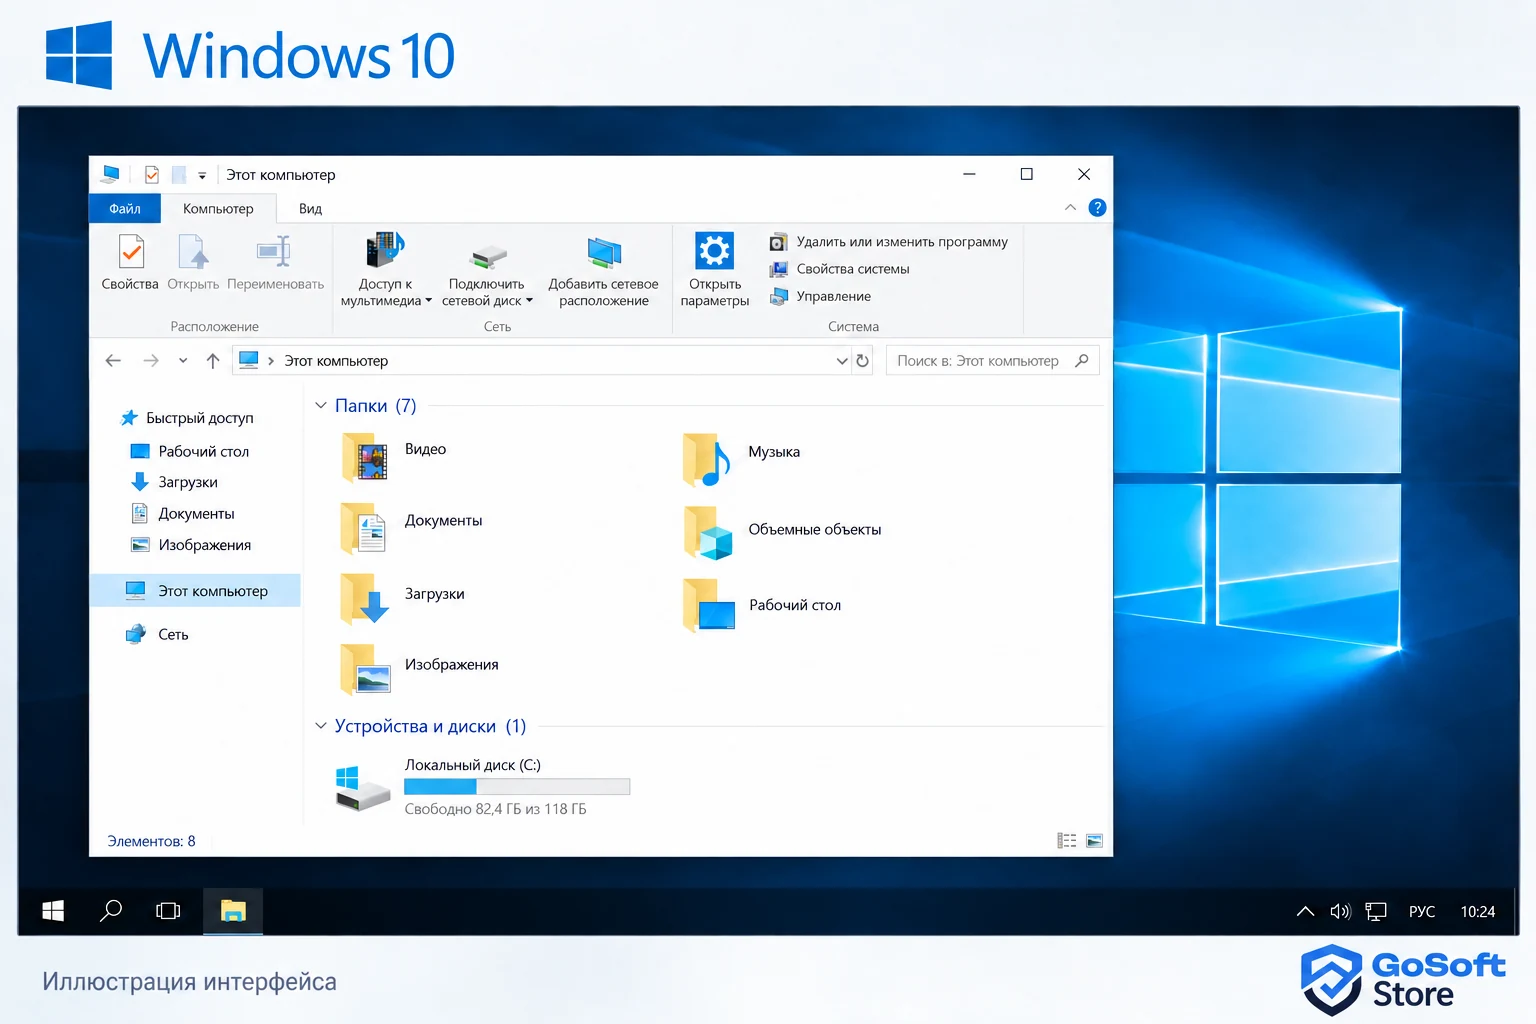The image size is (1536, 1024).
Task: Open the Properties (Свойства) ribbon button
Action: [130, 262]
